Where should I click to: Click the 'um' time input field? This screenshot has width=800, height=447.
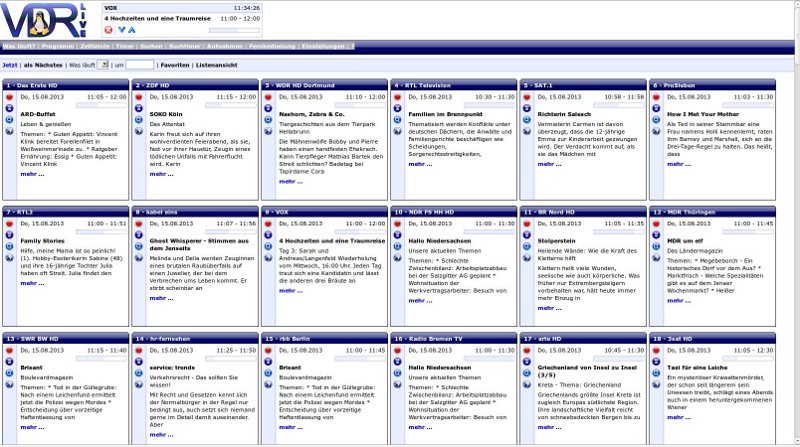click(140, 65)
